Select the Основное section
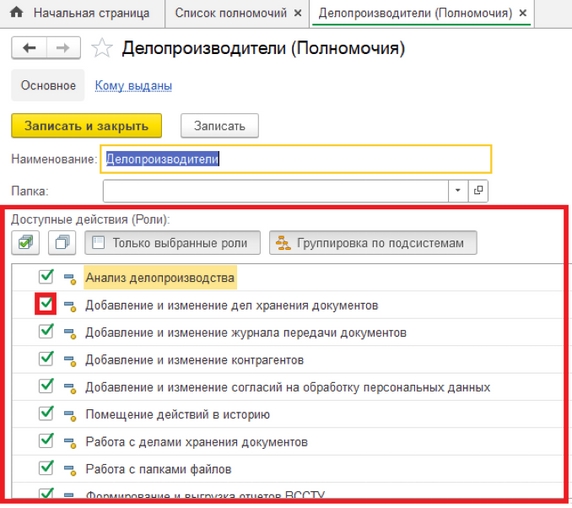 48,85
